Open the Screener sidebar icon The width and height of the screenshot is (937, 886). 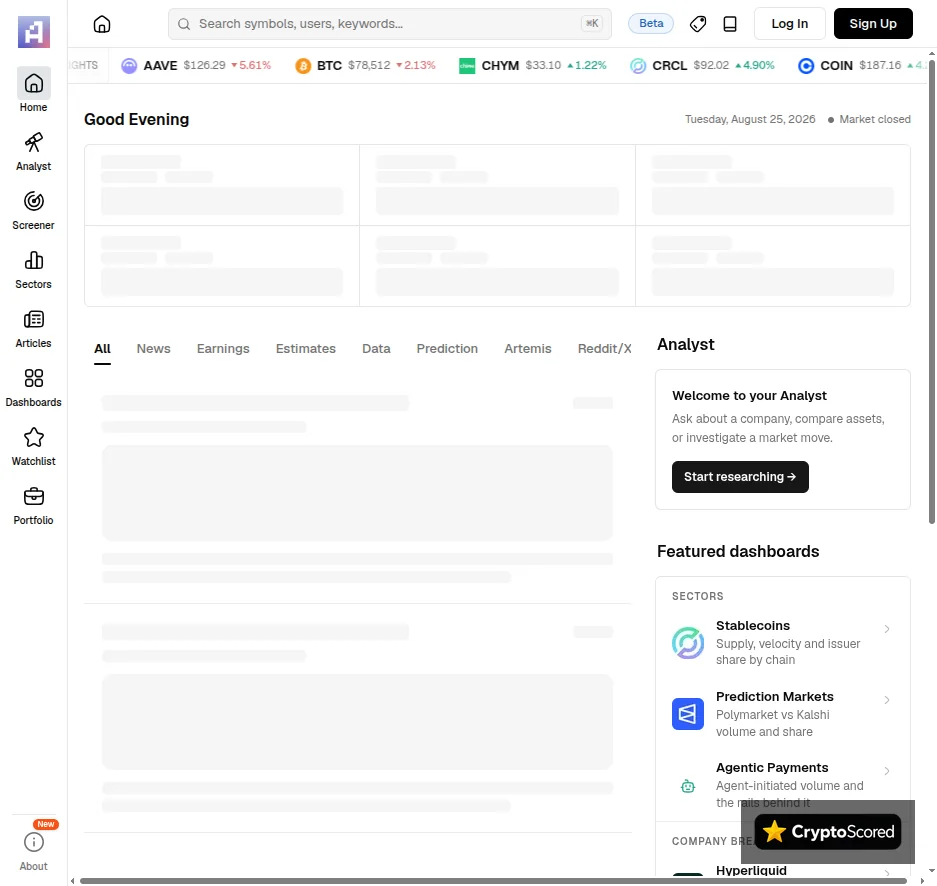pyautogui.click(x=33, y=201)
